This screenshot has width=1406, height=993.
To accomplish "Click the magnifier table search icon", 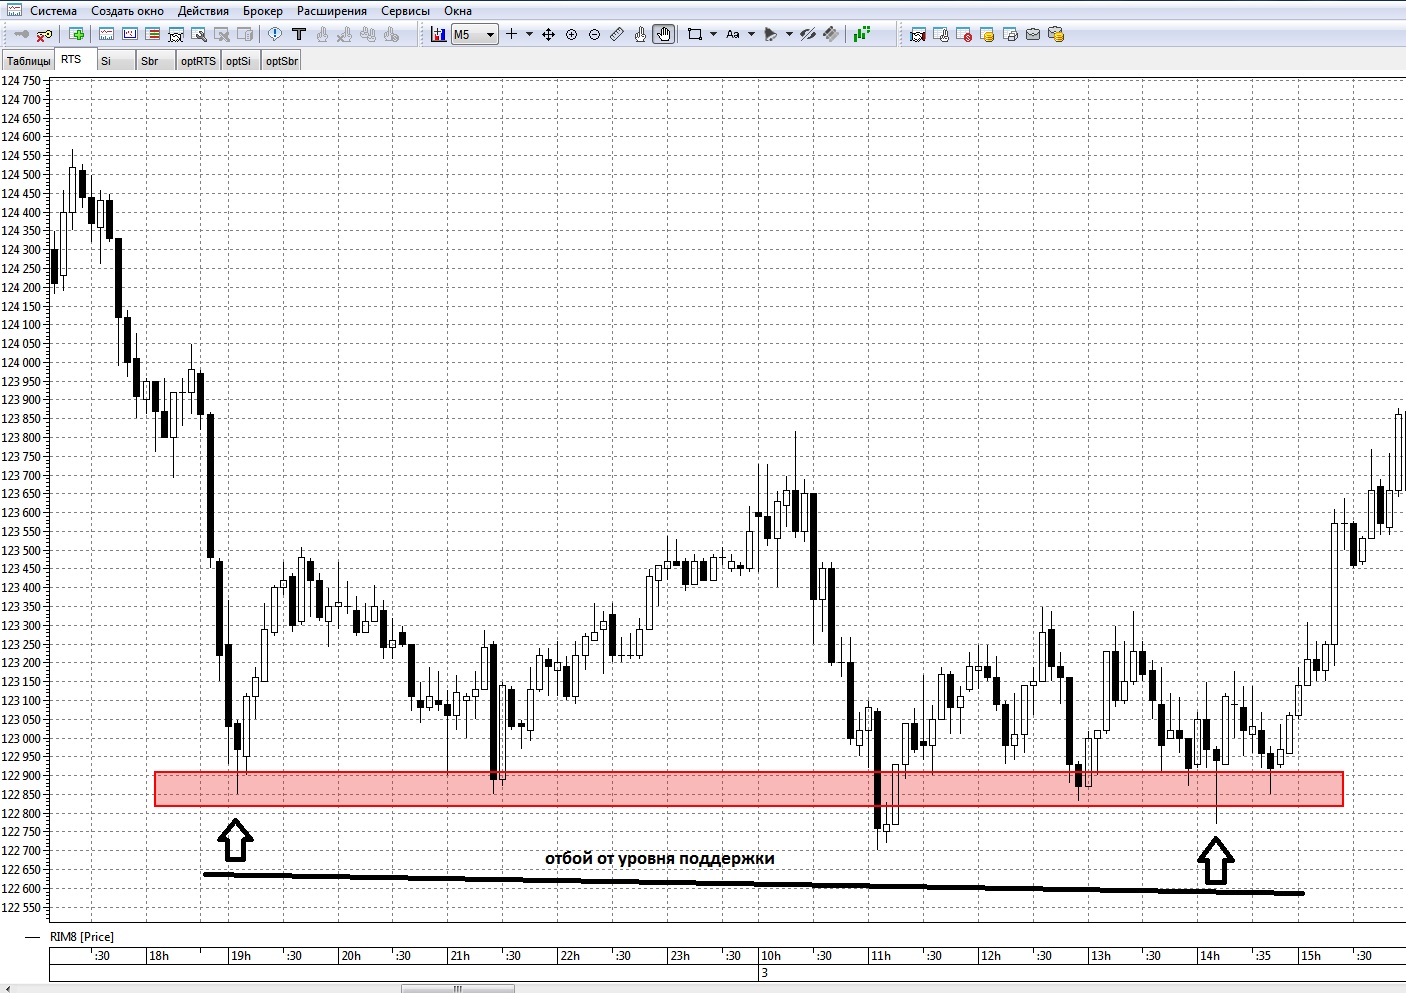I will [199, 35].
